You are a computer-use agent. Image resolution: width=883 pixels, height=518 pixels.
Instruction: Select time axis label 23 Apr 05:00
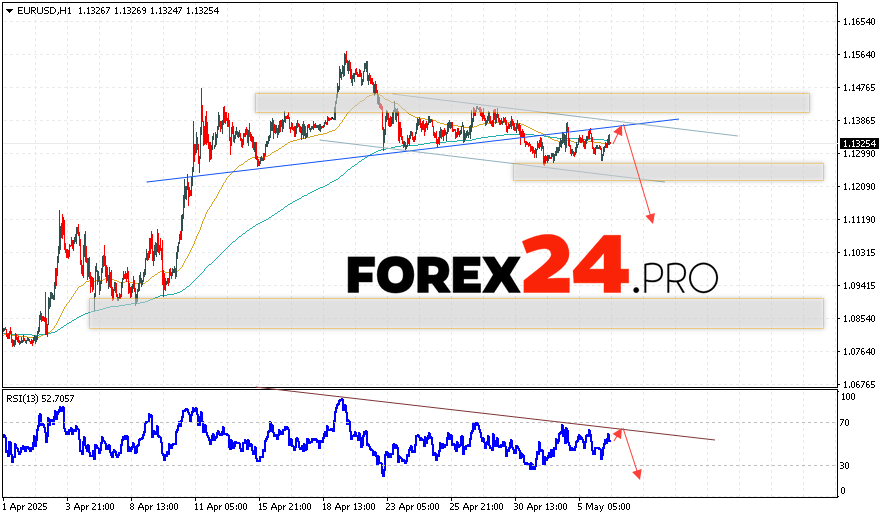413,507
